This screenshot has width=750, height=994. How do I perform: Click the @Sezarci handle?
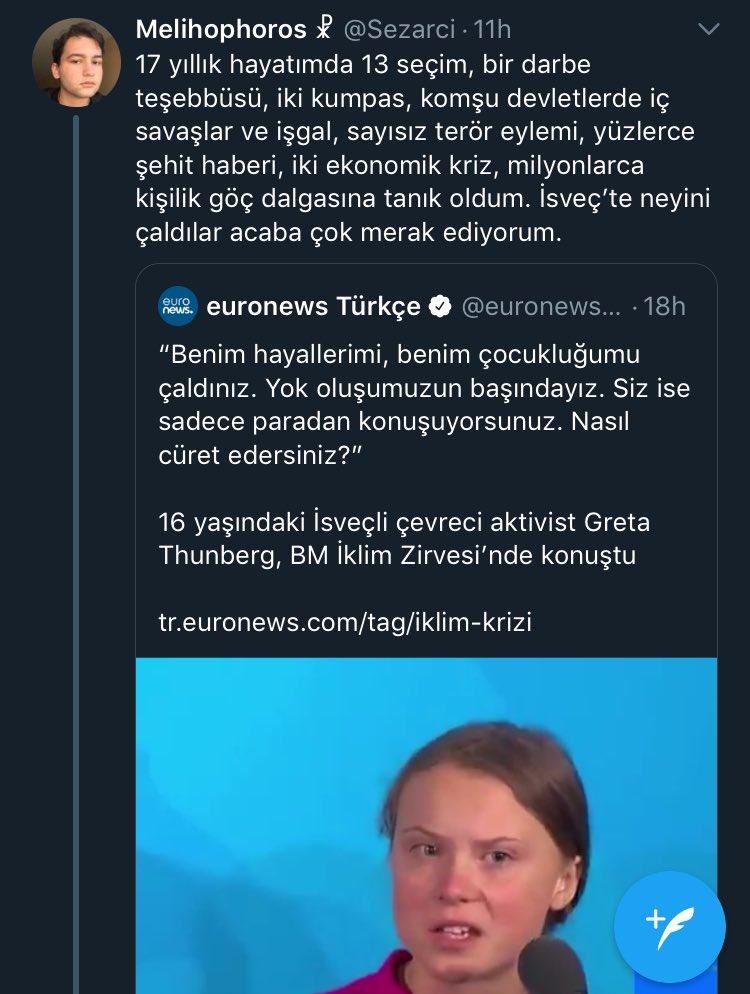[400, 30]
